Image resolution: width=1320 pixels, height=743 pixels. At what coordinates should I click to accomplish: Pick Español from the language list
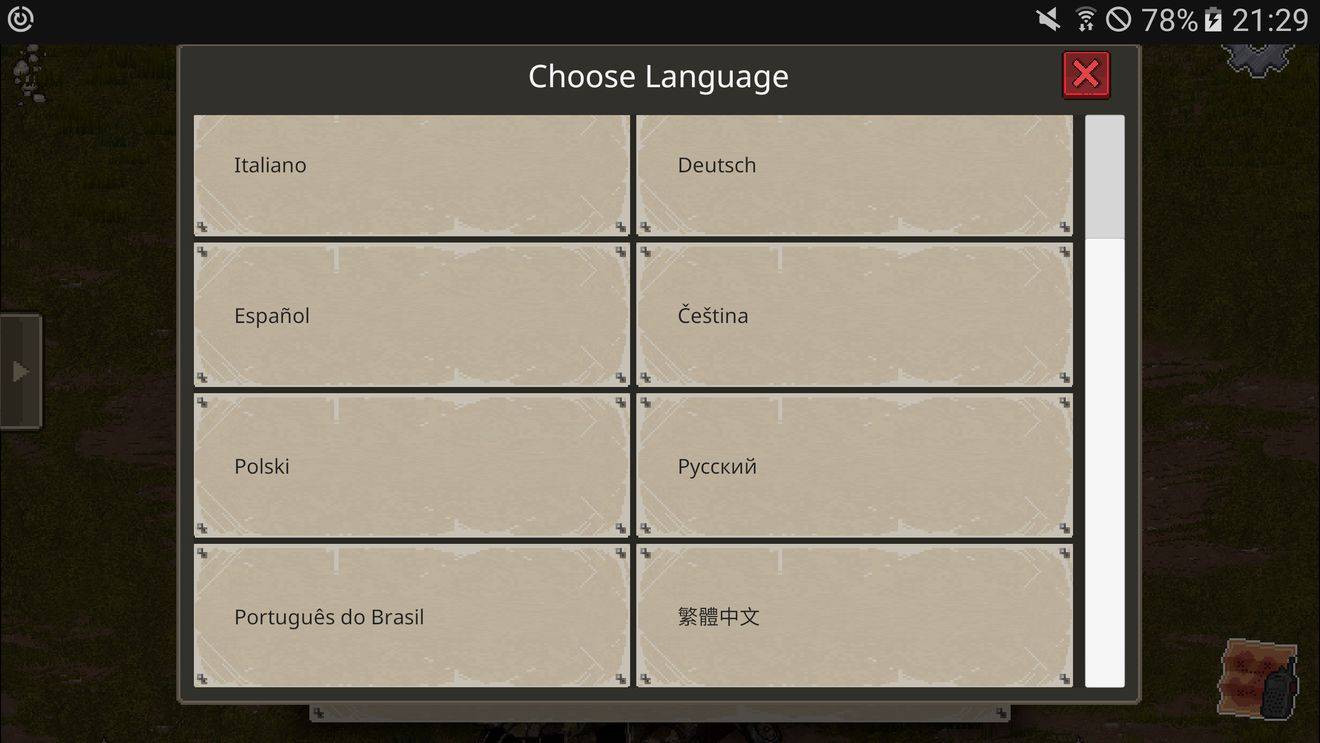pos(411,315)
